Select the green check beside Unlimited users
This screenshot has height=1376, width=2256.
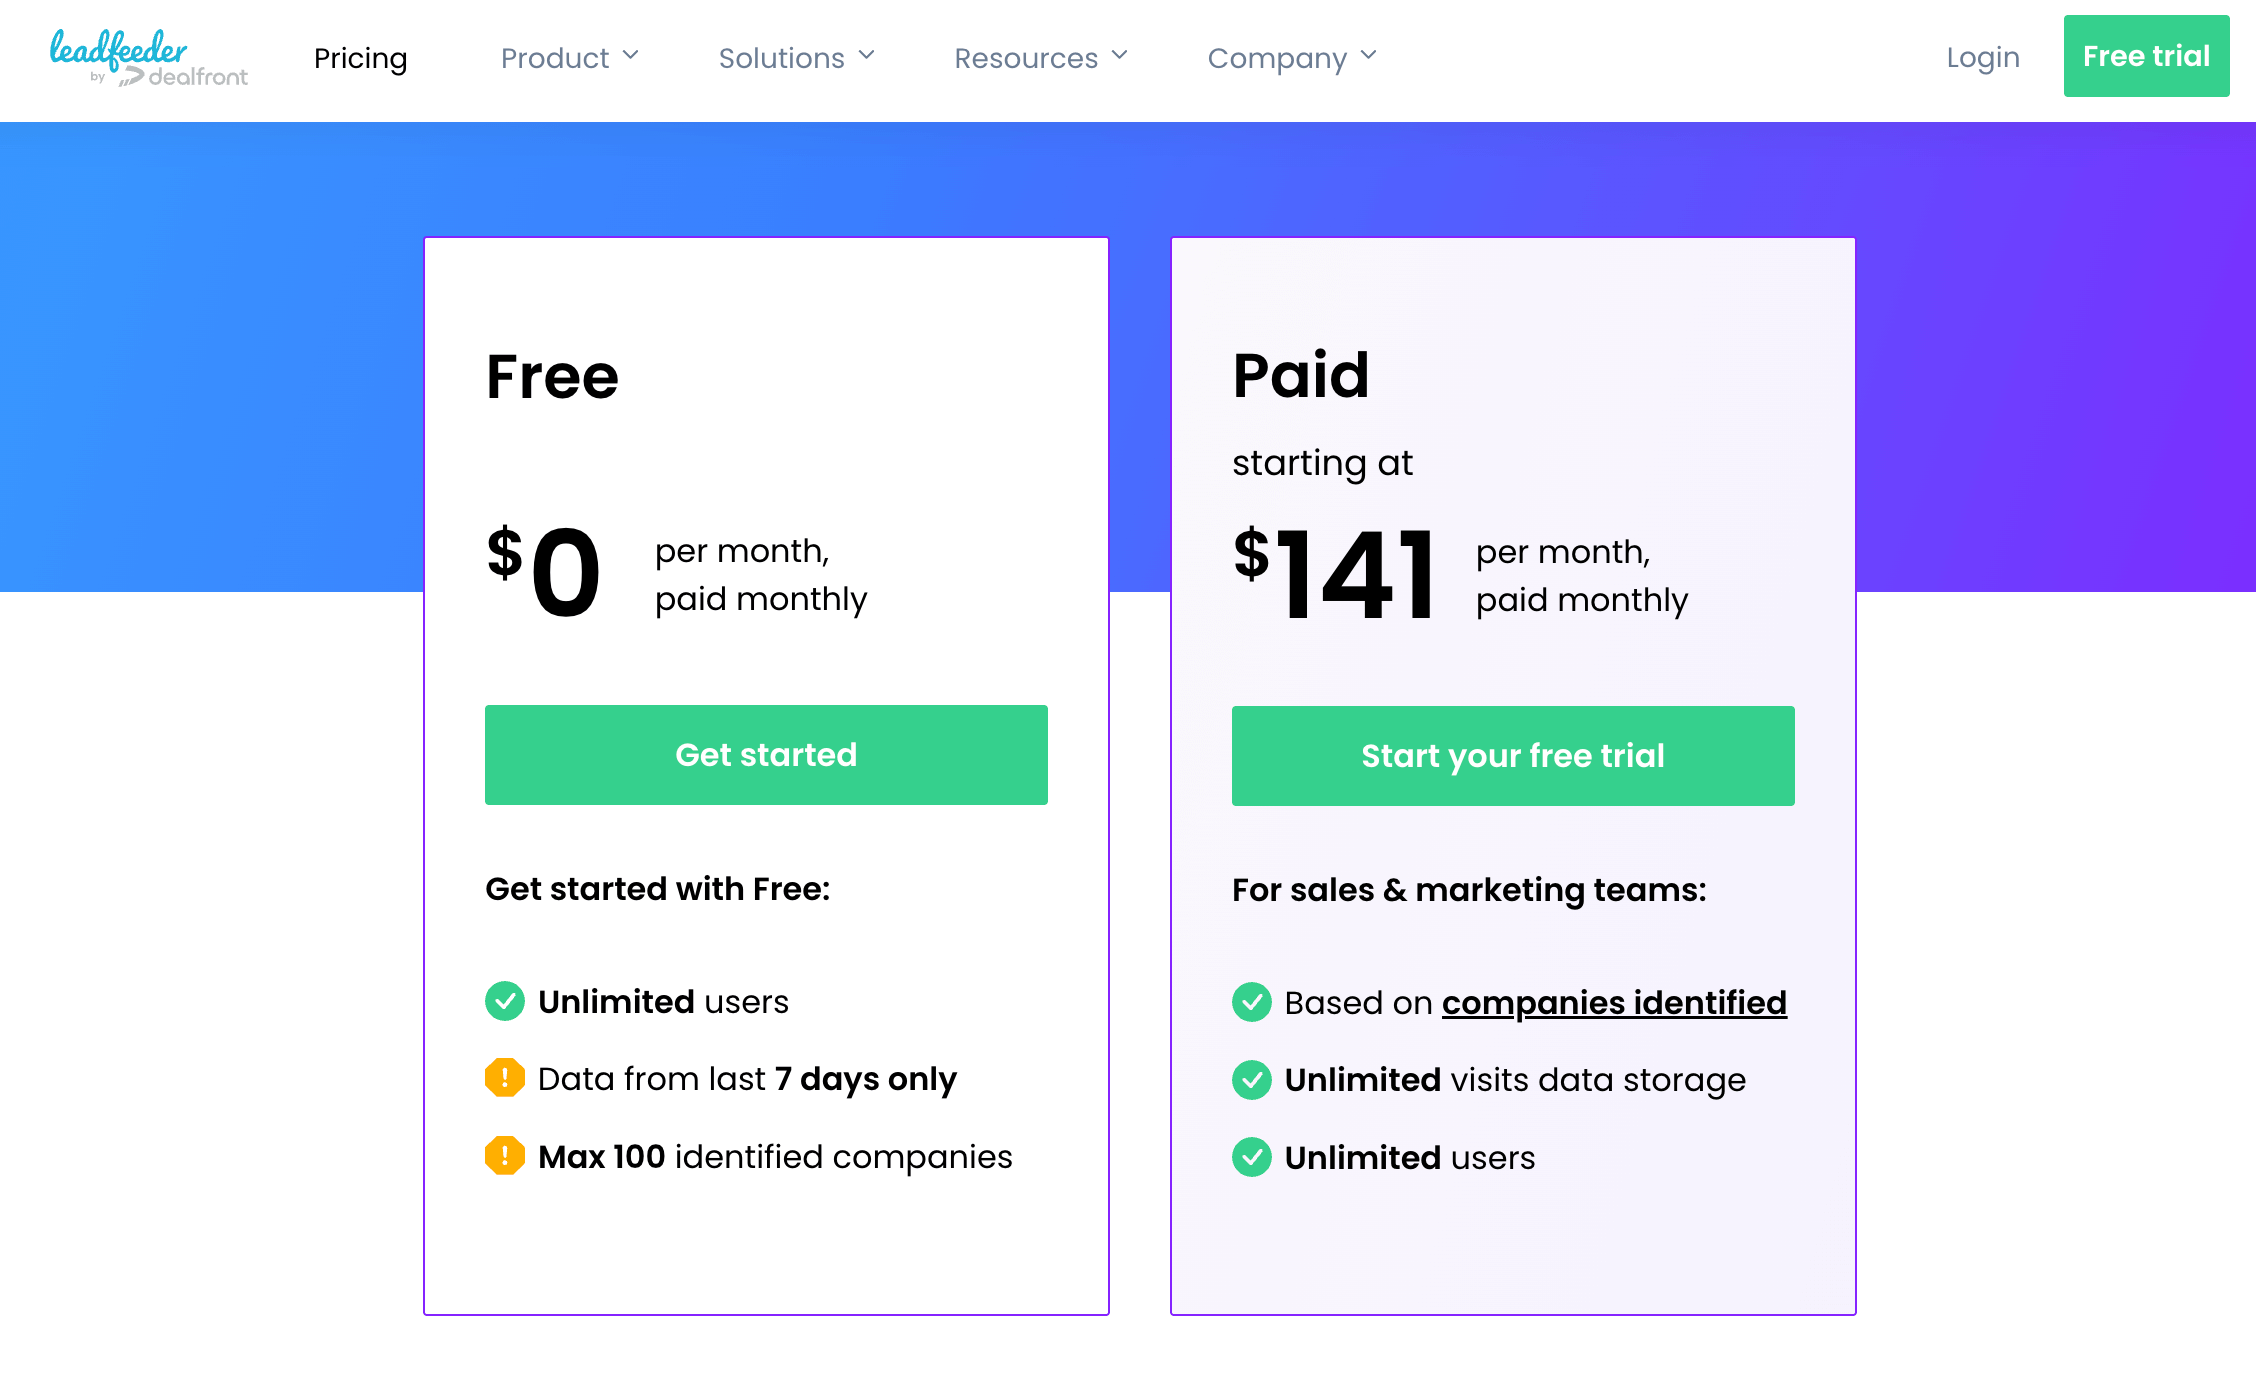pyautogui.click(x=505, y=1001)
